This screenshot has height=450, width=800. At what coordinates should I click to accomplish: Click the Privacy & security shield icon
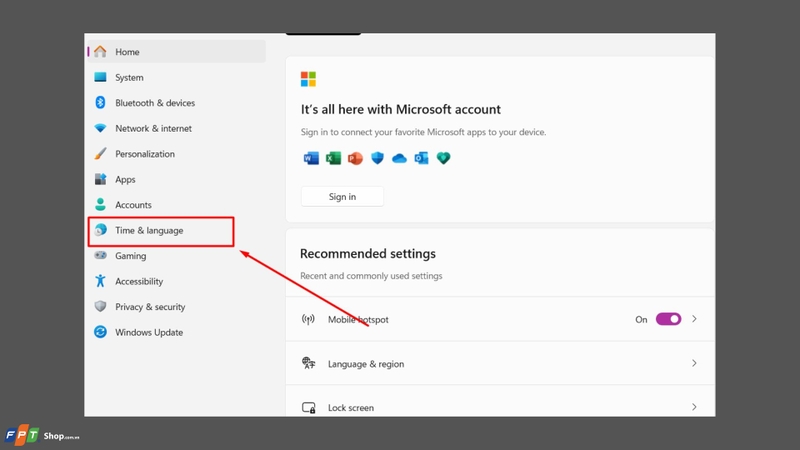pos(101,306)
